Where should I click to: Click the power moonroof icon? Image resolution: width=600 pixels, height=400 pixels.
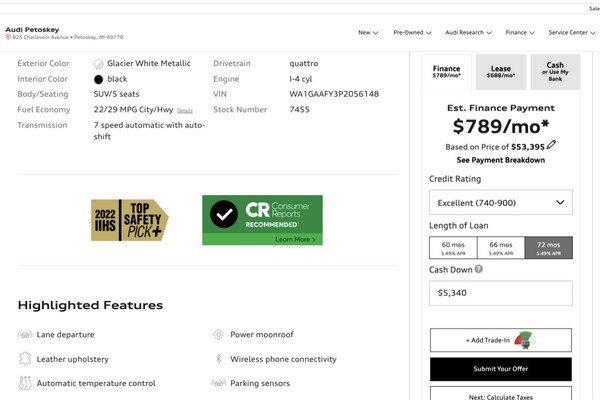(219, 335)
